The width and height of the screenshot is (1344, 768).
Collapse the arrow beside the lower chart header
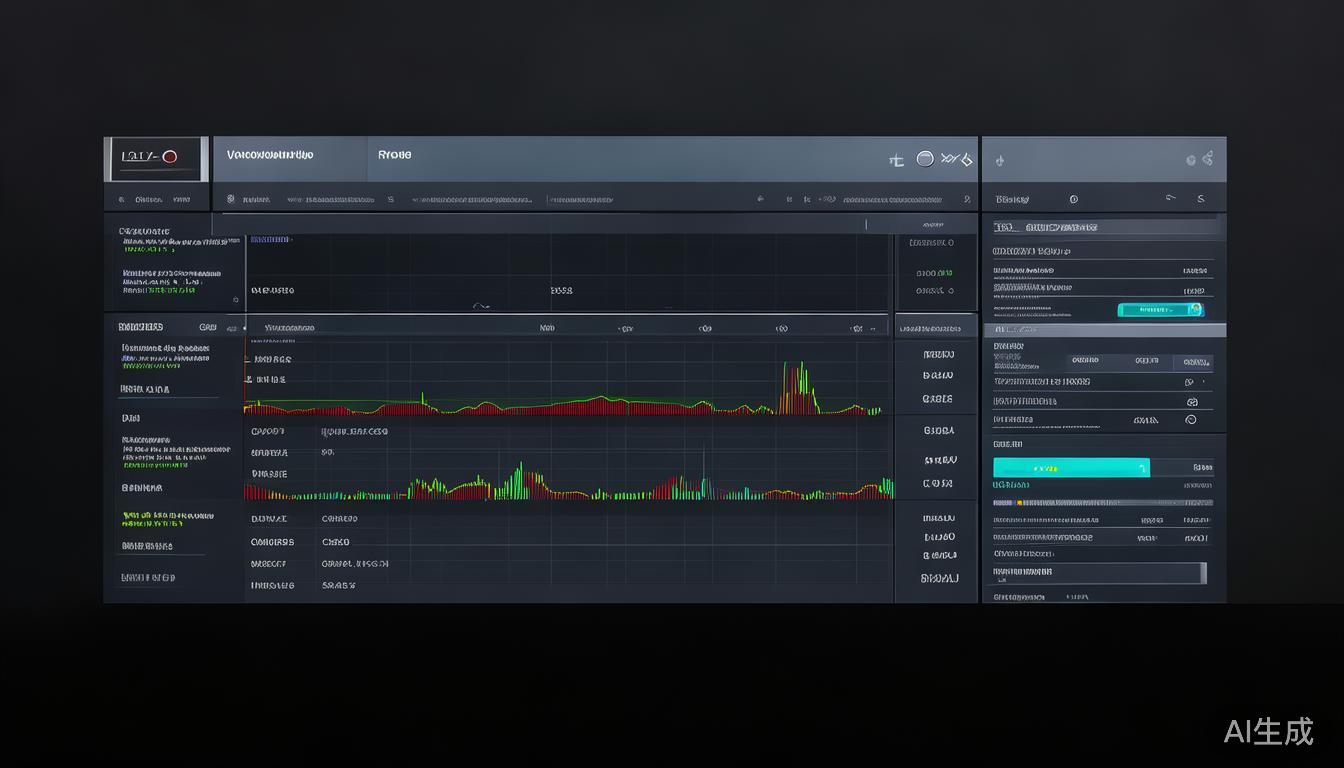(x=245, y=327)
